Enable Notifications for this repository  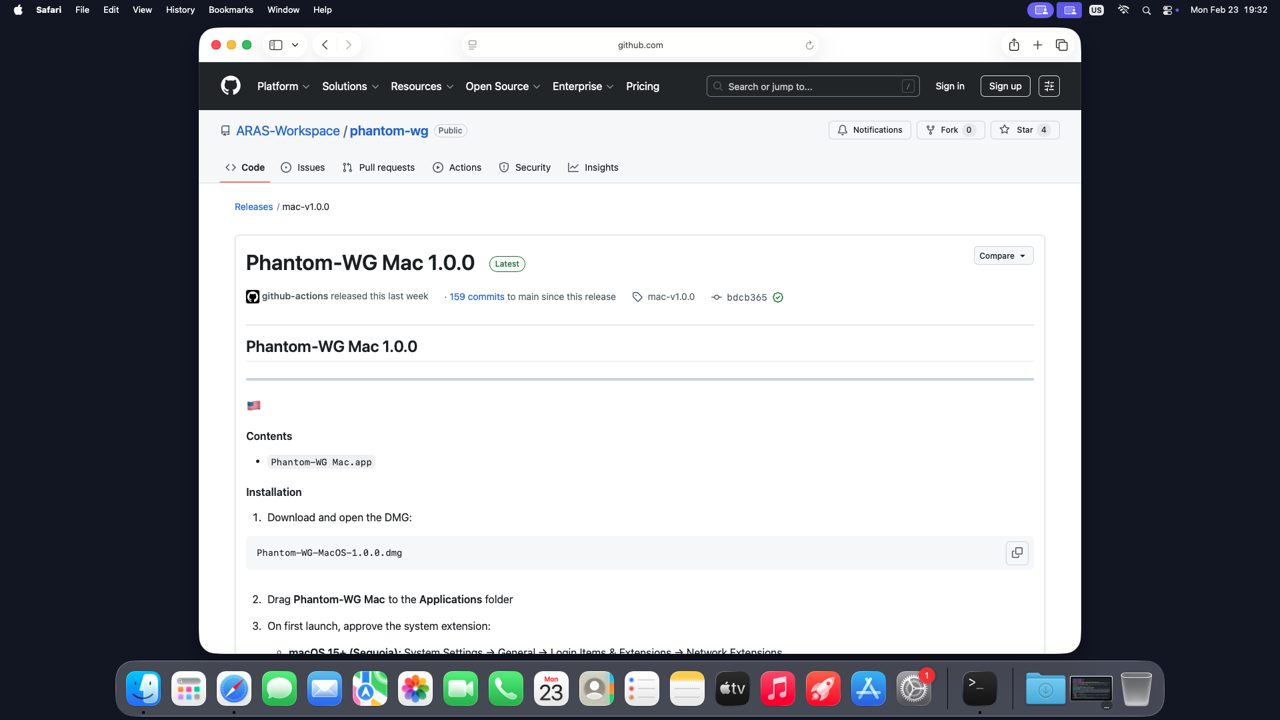click(x=869, y=130)
